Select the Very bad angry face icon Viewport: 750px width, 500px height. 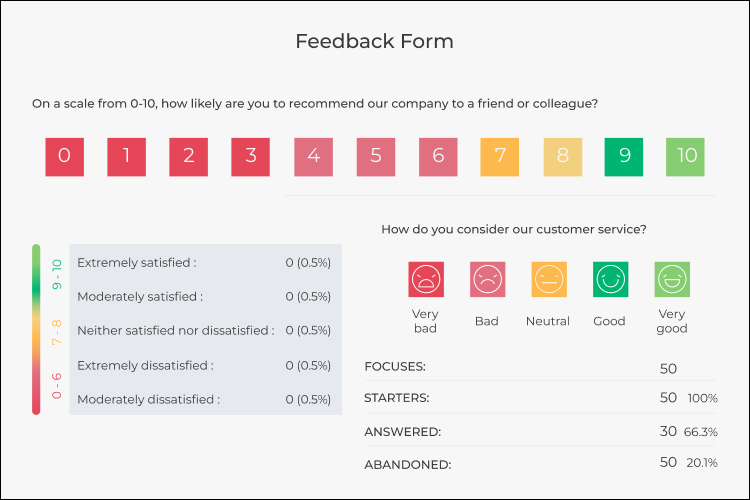(426, 279)
